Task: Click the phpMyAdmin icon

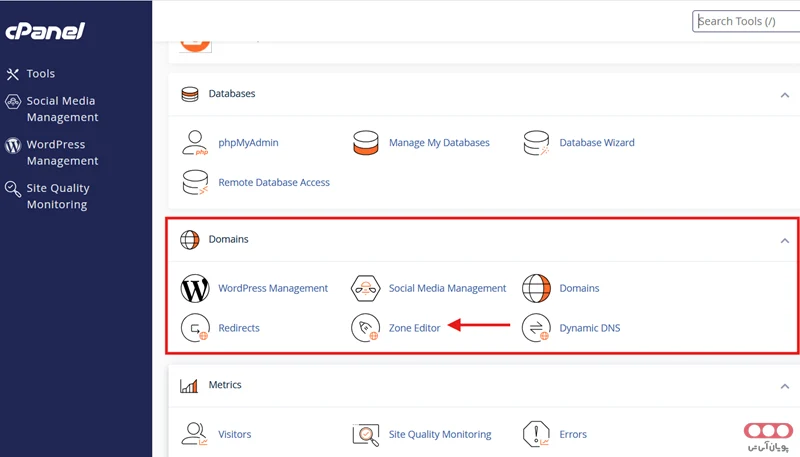Action: (x=195, y=143)
